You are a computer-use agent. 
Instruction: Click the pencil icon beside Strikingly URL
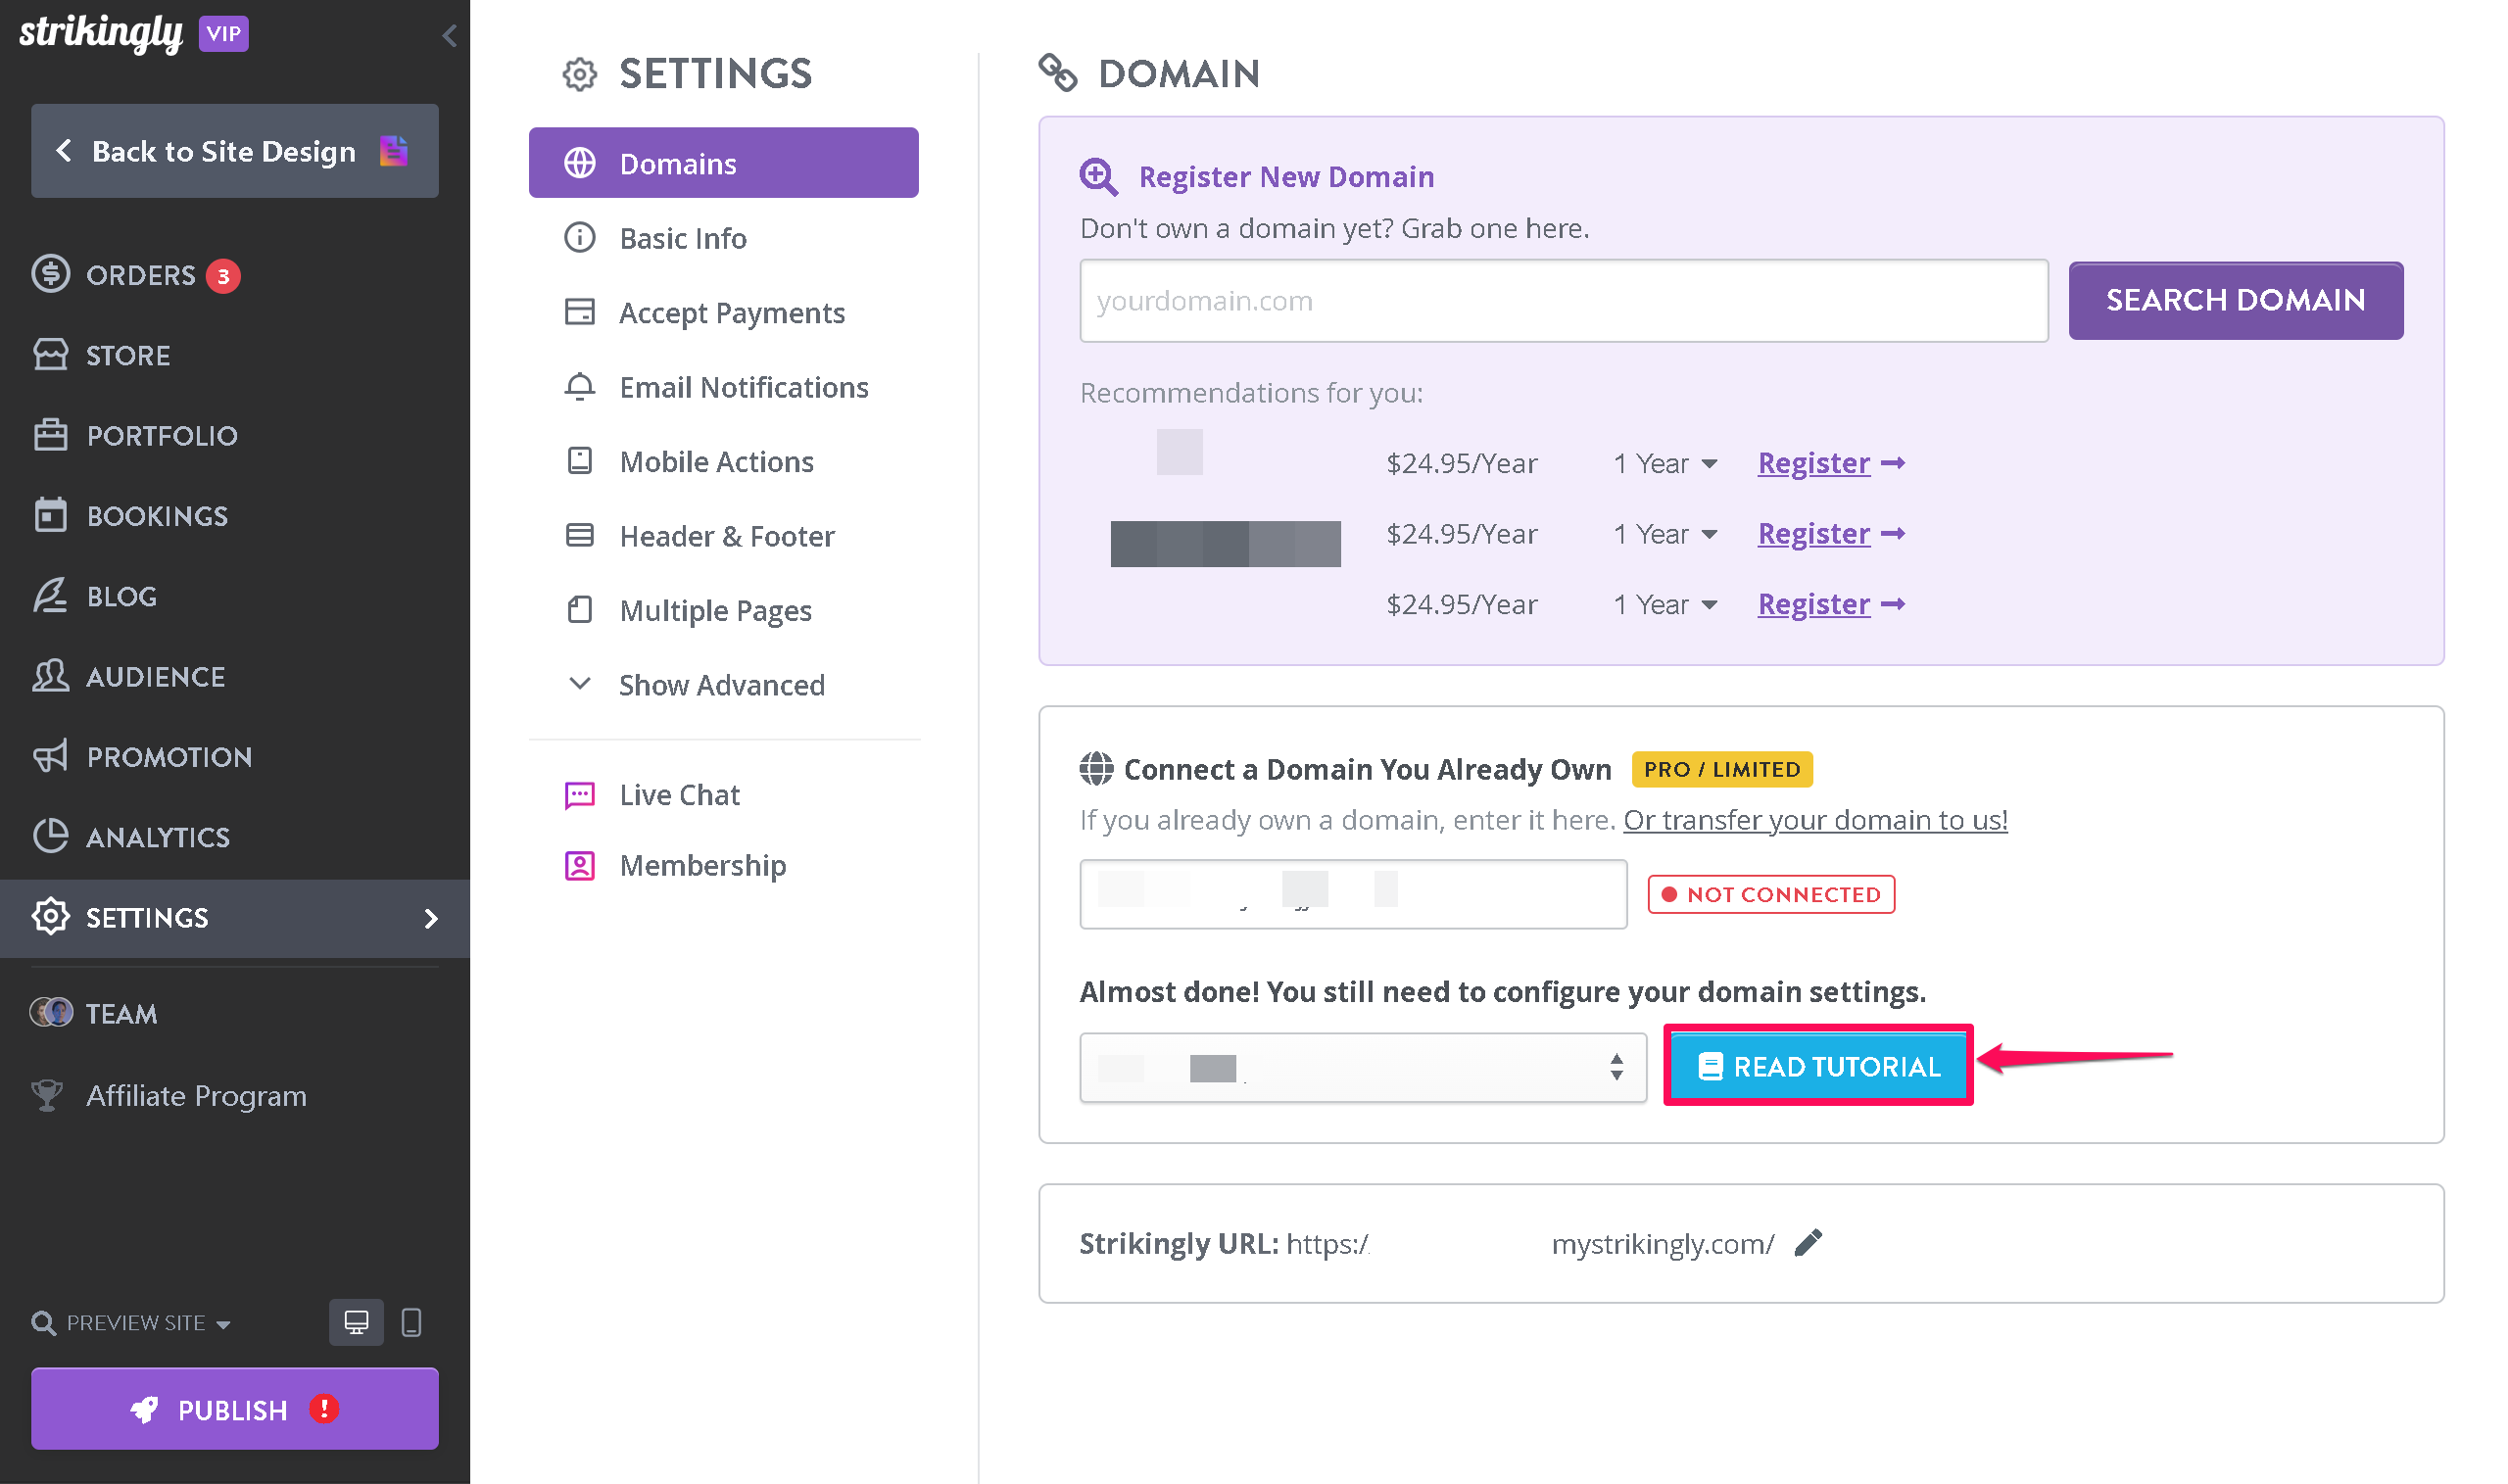click(1808, 1243)
